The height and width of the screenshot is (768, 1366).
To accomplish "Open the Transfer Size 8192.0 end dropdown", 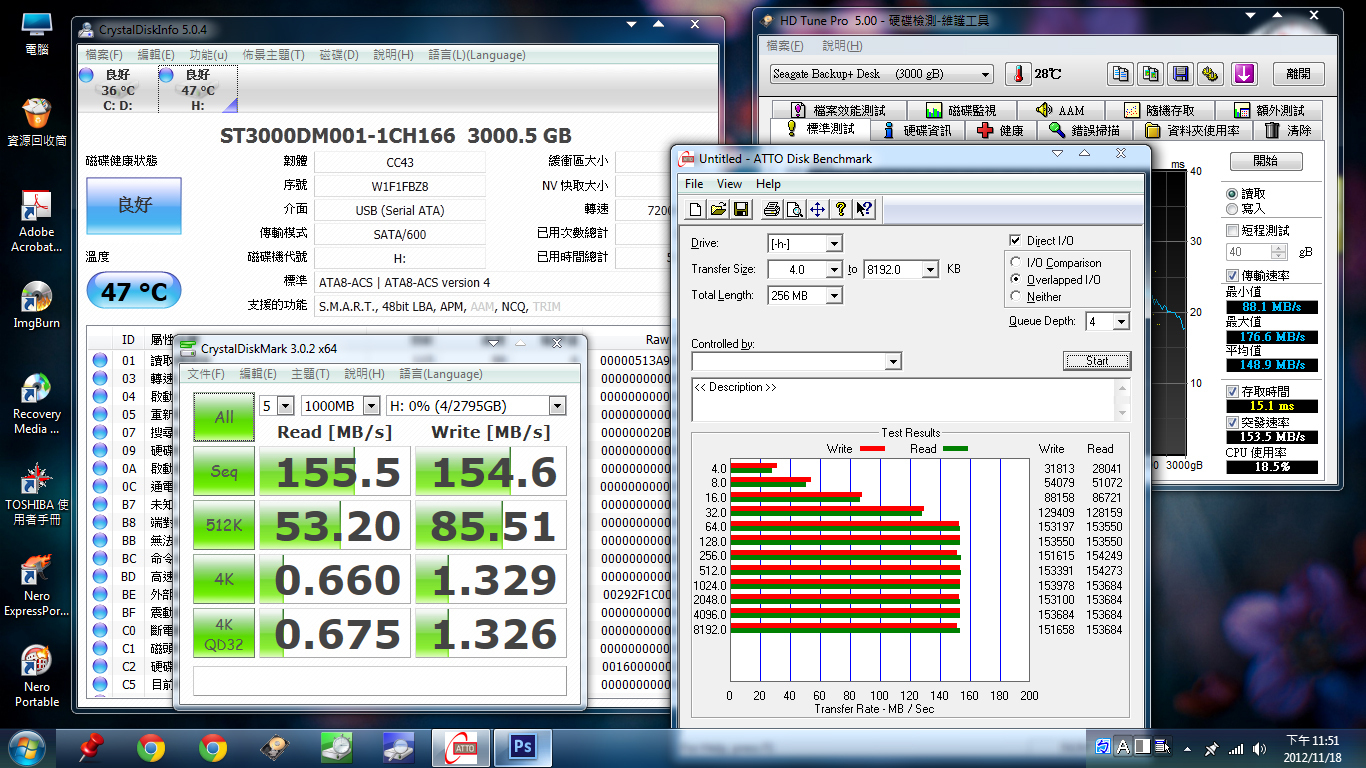I will point(930,269).
